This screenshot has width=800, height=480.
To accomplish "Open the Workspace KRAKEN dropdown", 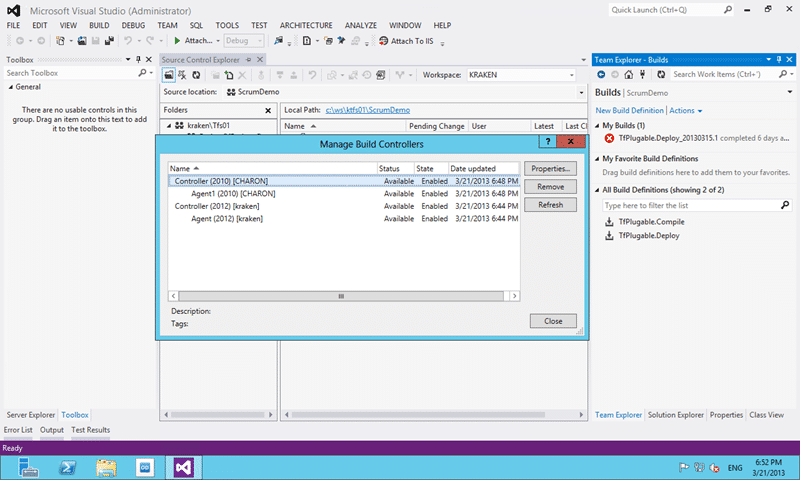I will [571, 75].
